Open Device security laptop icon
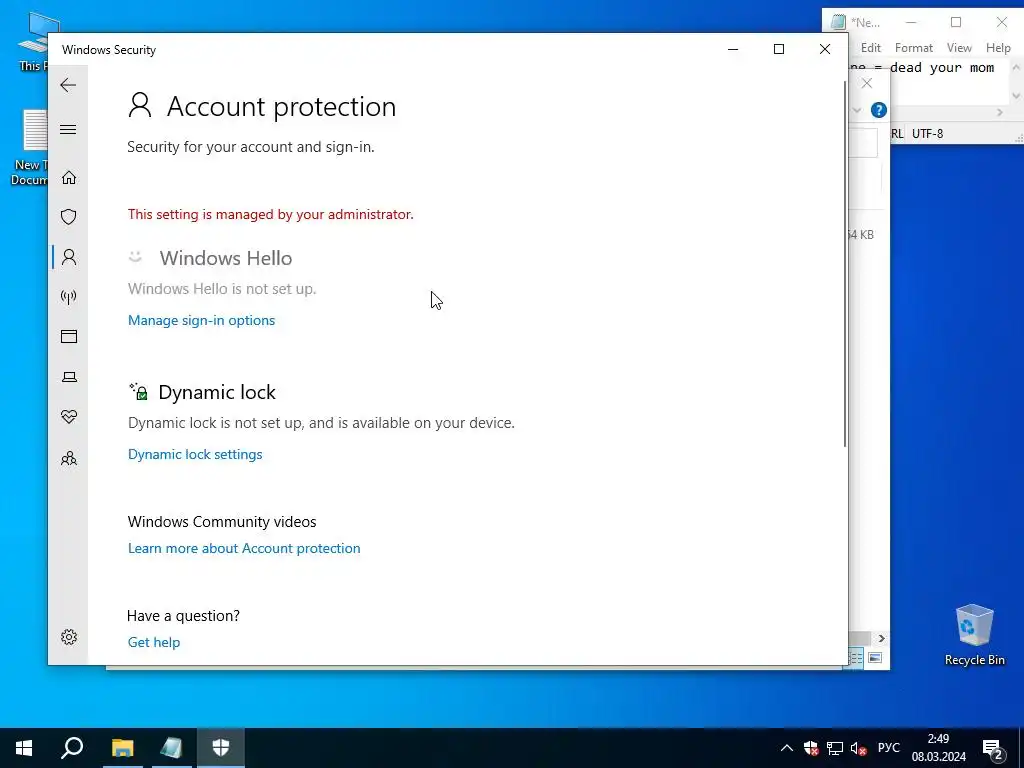Screen dimensions: 1024x768 click(69, 377)
